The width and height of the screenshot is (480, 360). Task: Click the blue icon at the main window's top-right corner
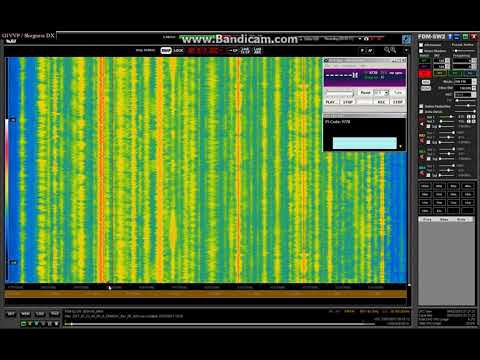click(406, 39)
